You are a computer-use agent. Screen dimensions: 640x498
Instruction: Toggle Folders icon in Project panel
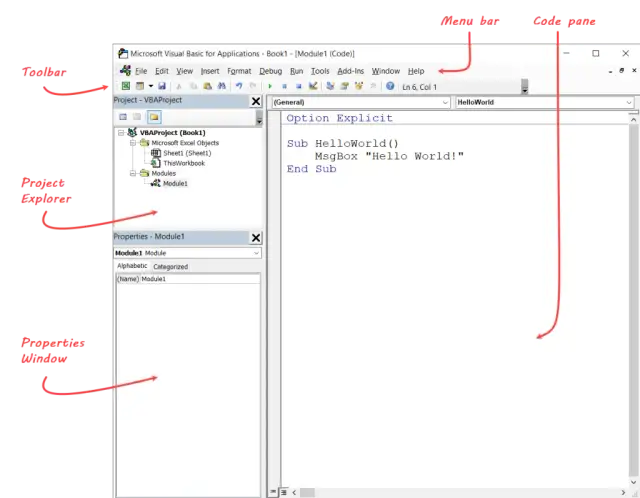point(154,117)
